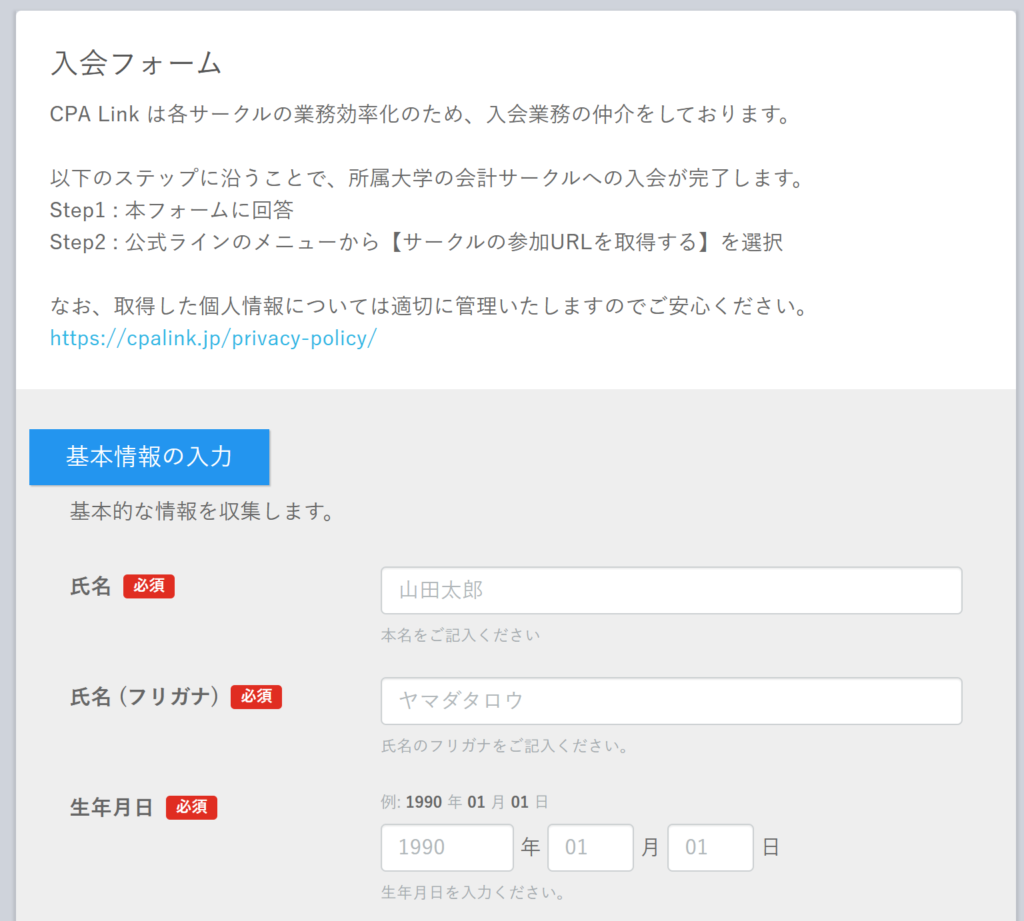Open the cpalink.jp privacy policy link

[x=213, y=338]
